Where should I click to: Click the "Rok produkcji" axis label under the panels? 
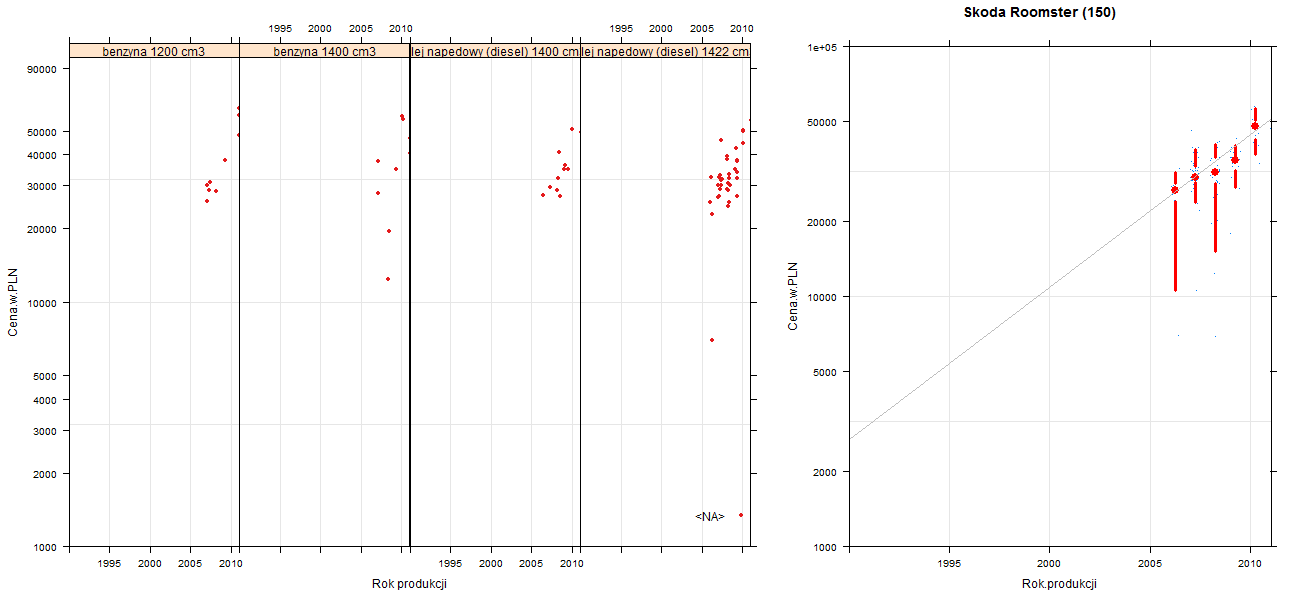click(409, 584)
